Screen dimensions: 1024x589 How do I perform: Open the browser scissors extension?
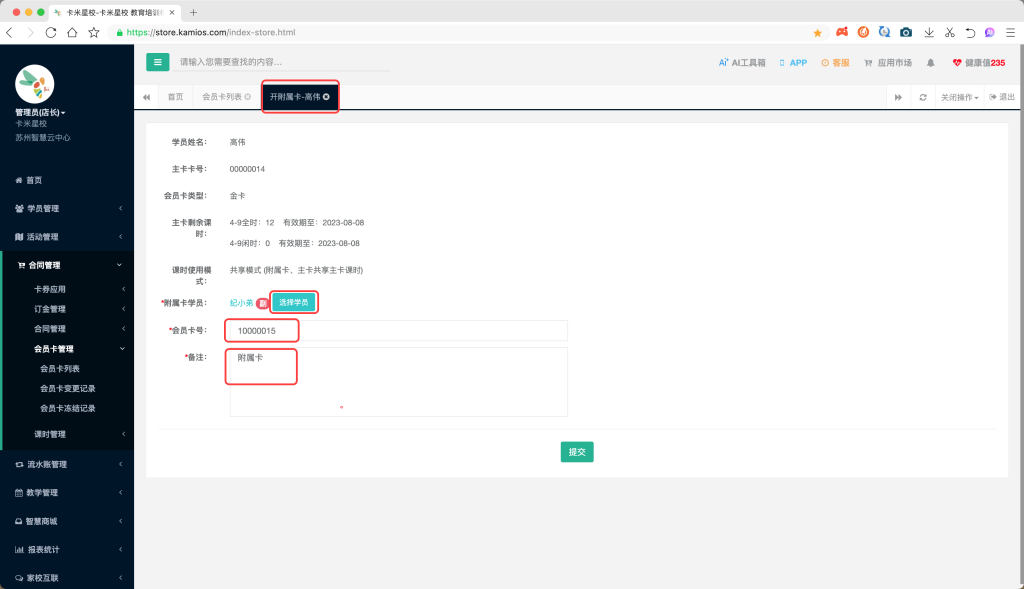(x=950, y=32)
